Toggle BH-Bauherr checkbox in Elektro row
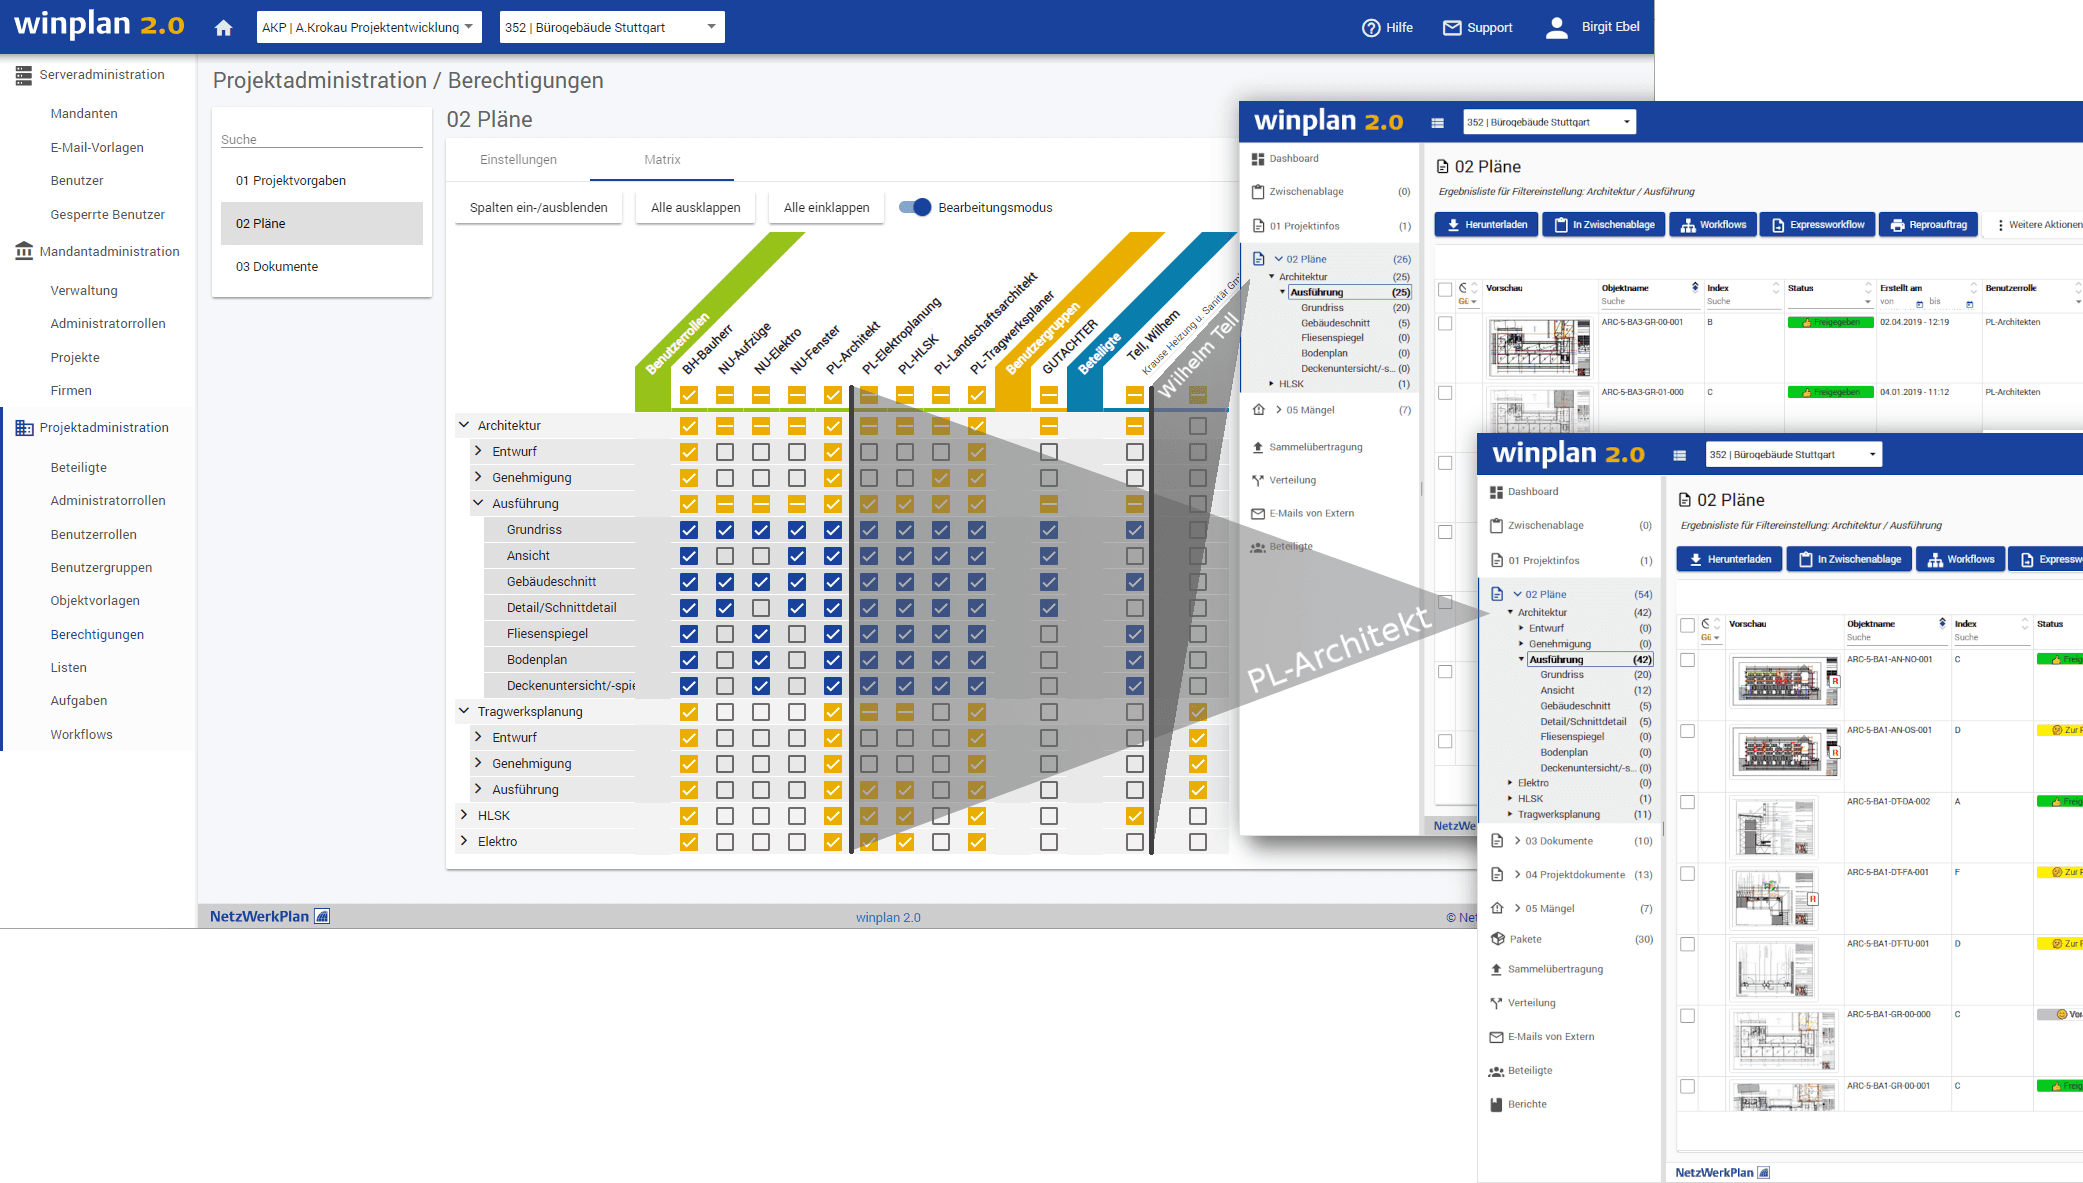2083x1183 pixels. point(689,842)
